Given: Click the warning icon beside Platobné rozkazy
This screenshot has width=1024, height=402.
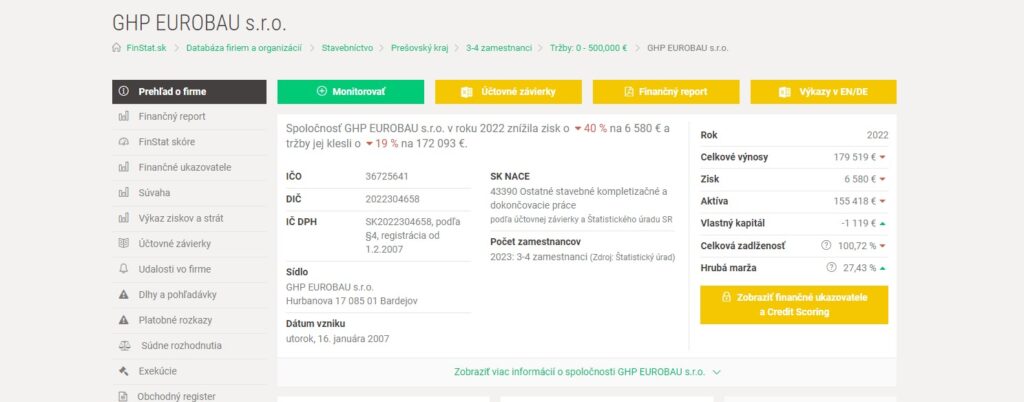Looking at the screenshot, I should coord(123,320).
